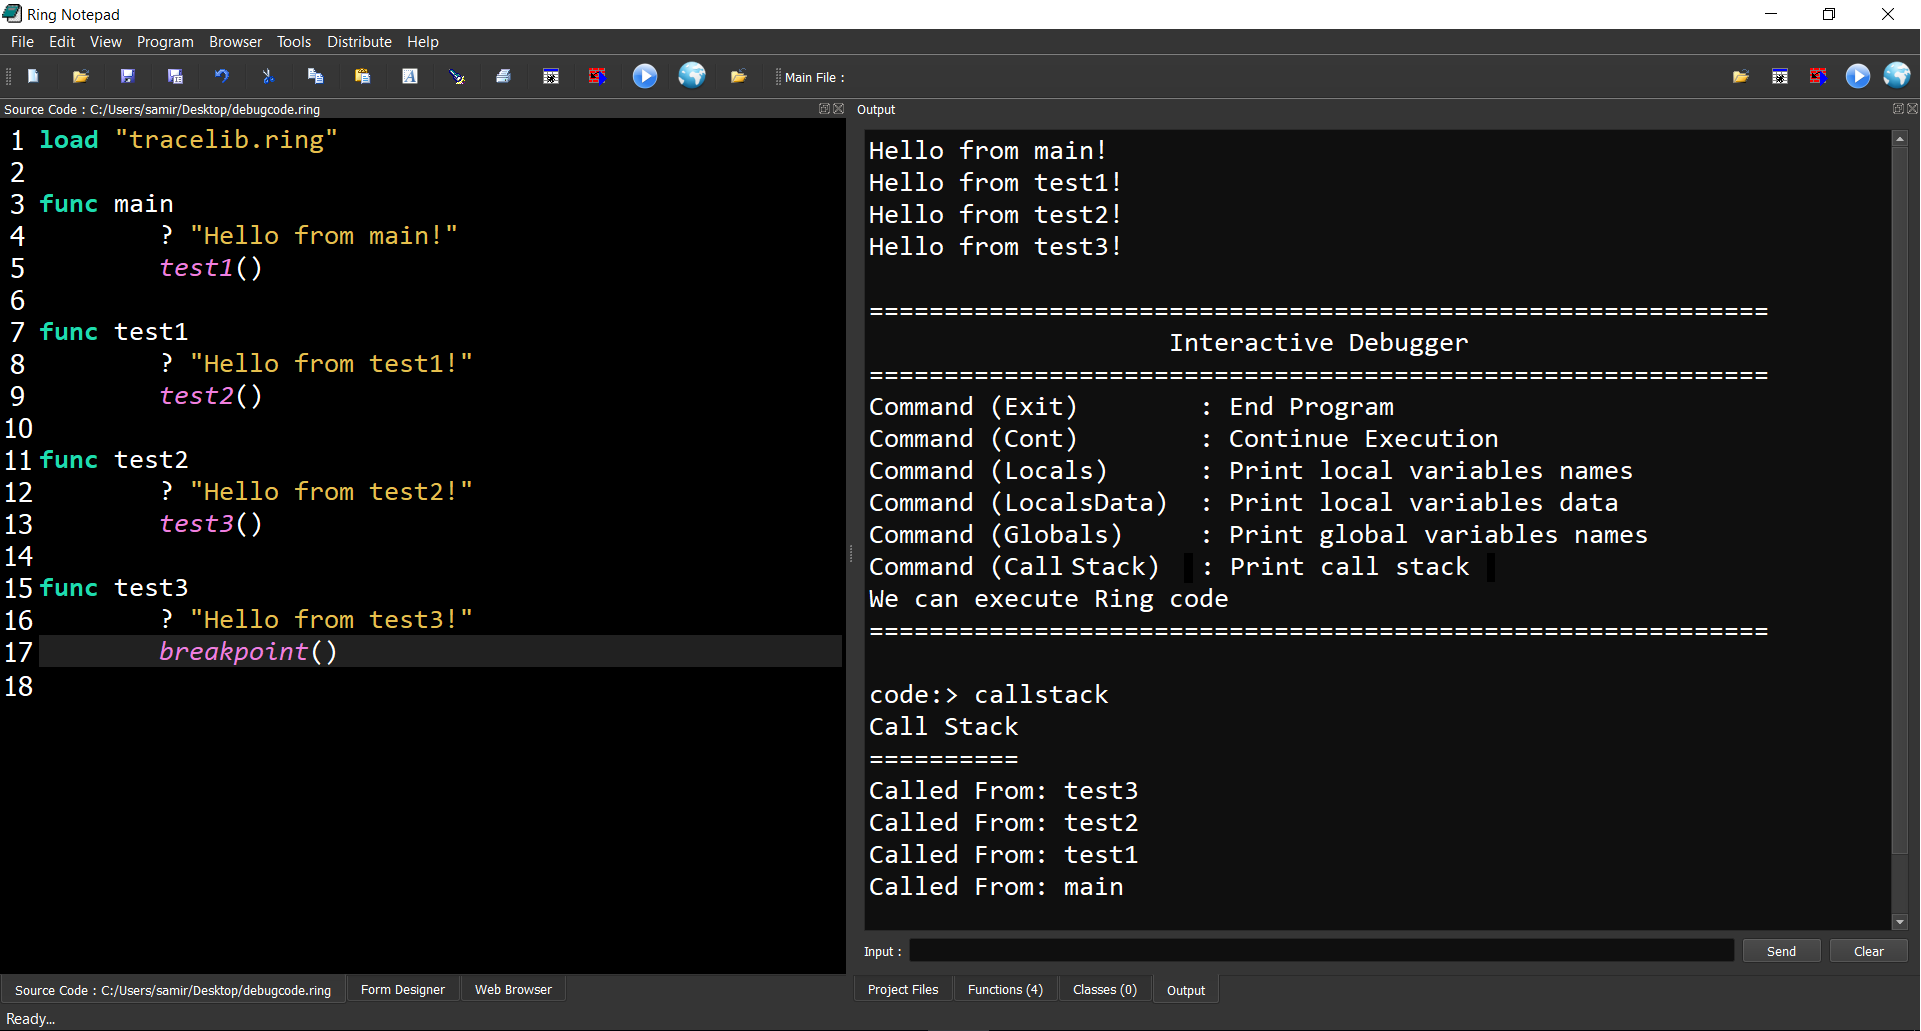1921x1031 pixels.
Task: Open the Program menu
Action: tap(164, 41)
